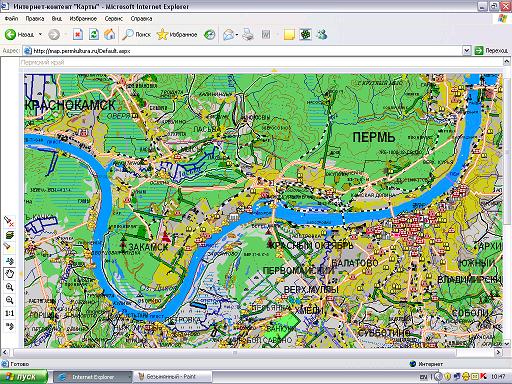This screenshot has width=512, height=384.
Task: Select the zoom out magnifier tool
Action: tap(10, 300)
